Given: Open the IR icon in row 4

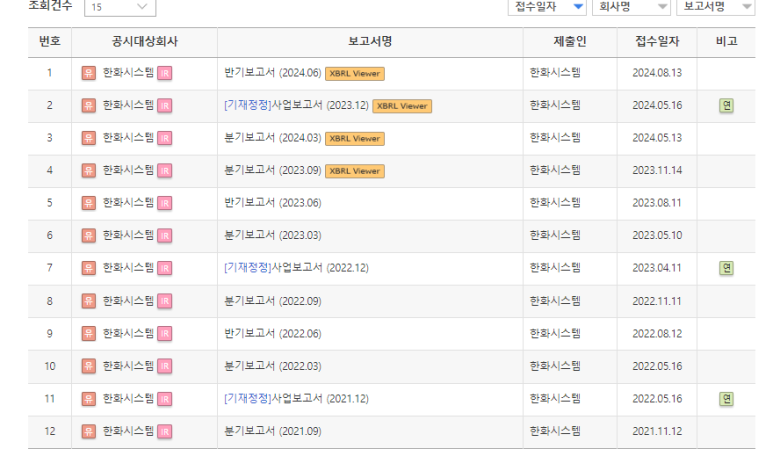Looking at the screenshot, I should point(165,171).
